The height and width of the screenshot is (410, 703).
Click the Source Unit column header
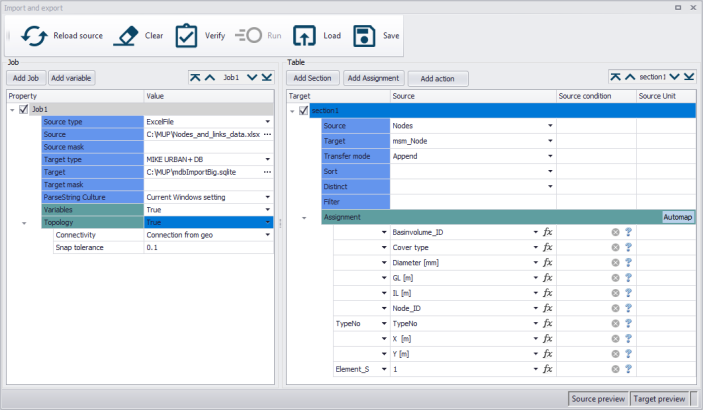pyautogui.click(x=666, y=96)
